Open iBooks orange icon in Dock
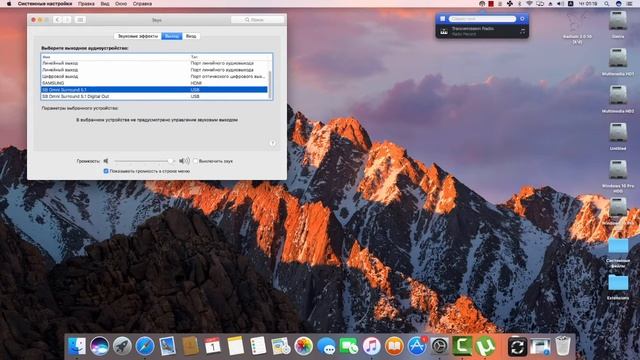640x360 pixels. (x=394, y=346)
